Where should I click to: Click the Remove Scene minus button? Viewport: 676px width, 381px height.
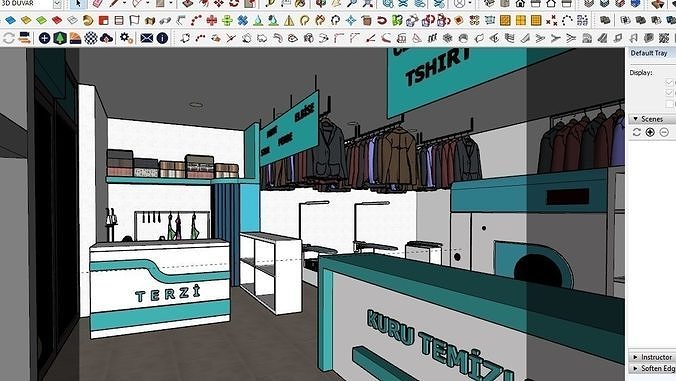(x=664, y=132)
